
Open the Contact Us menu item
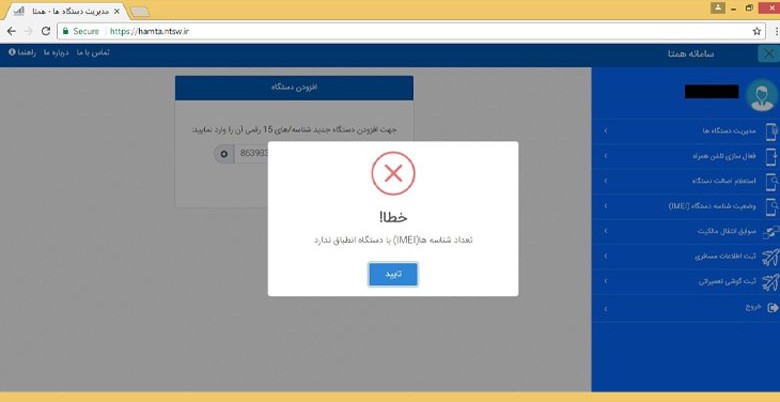(x=93, y=53)
